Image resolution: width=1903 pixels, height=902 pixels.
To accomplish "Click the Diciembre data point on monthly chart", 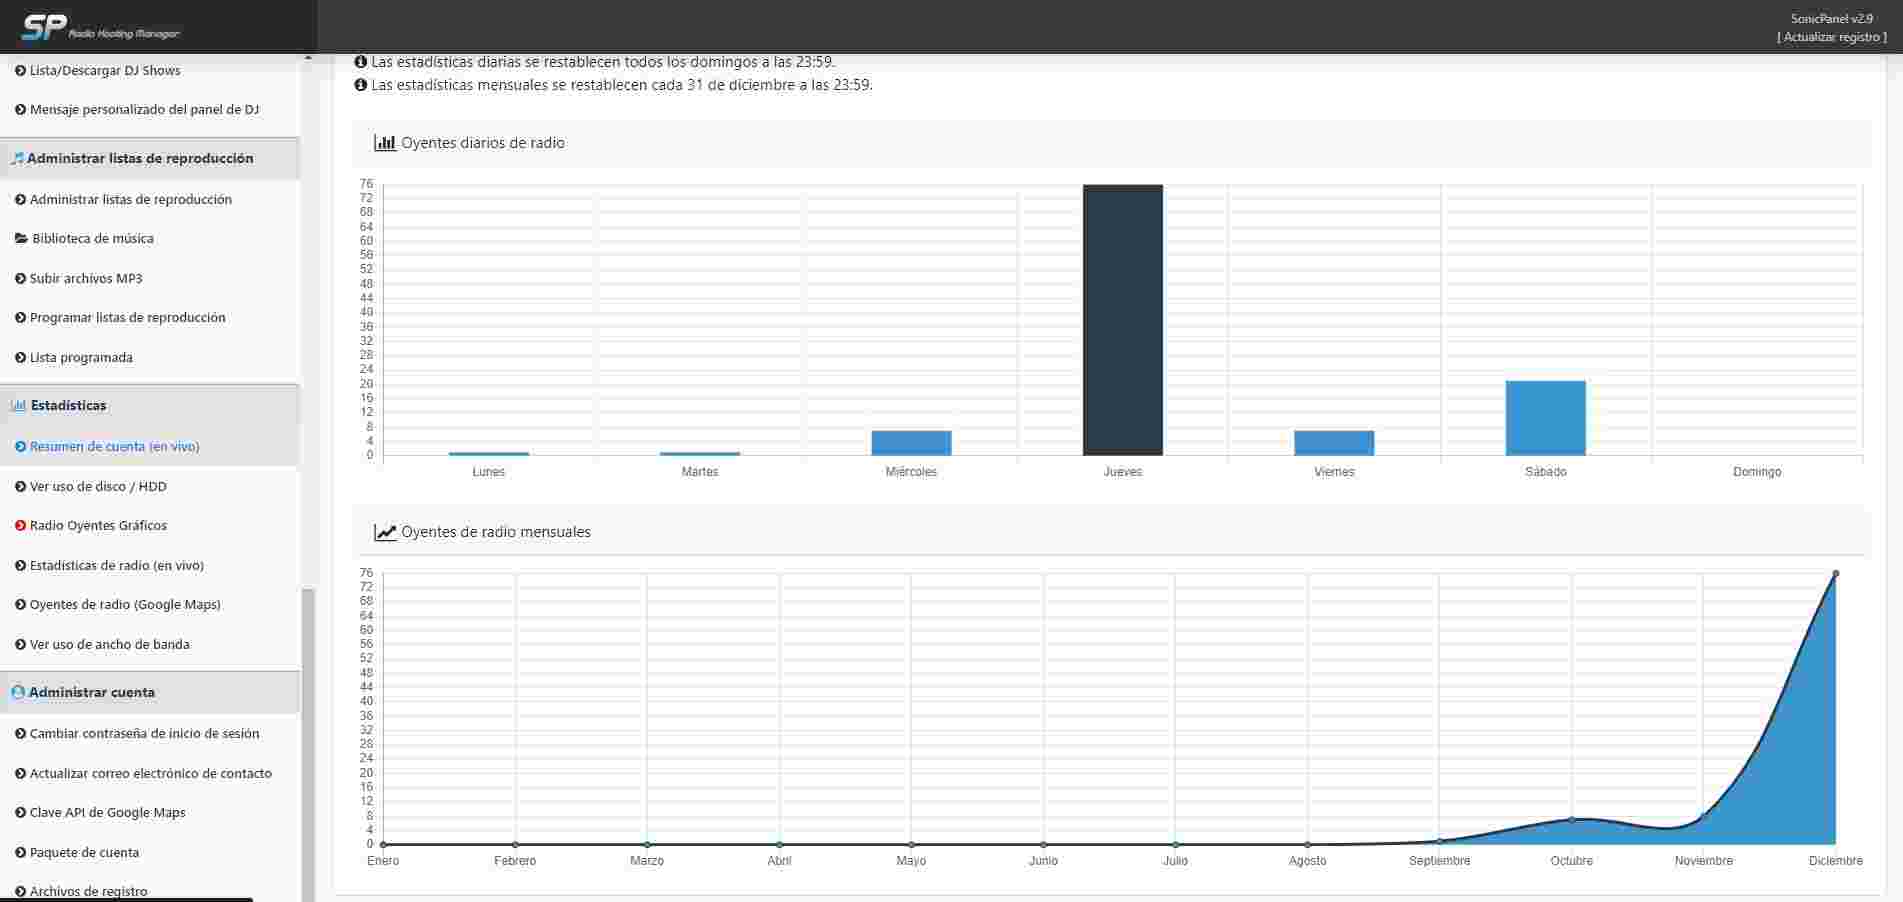I will 1835,574.
